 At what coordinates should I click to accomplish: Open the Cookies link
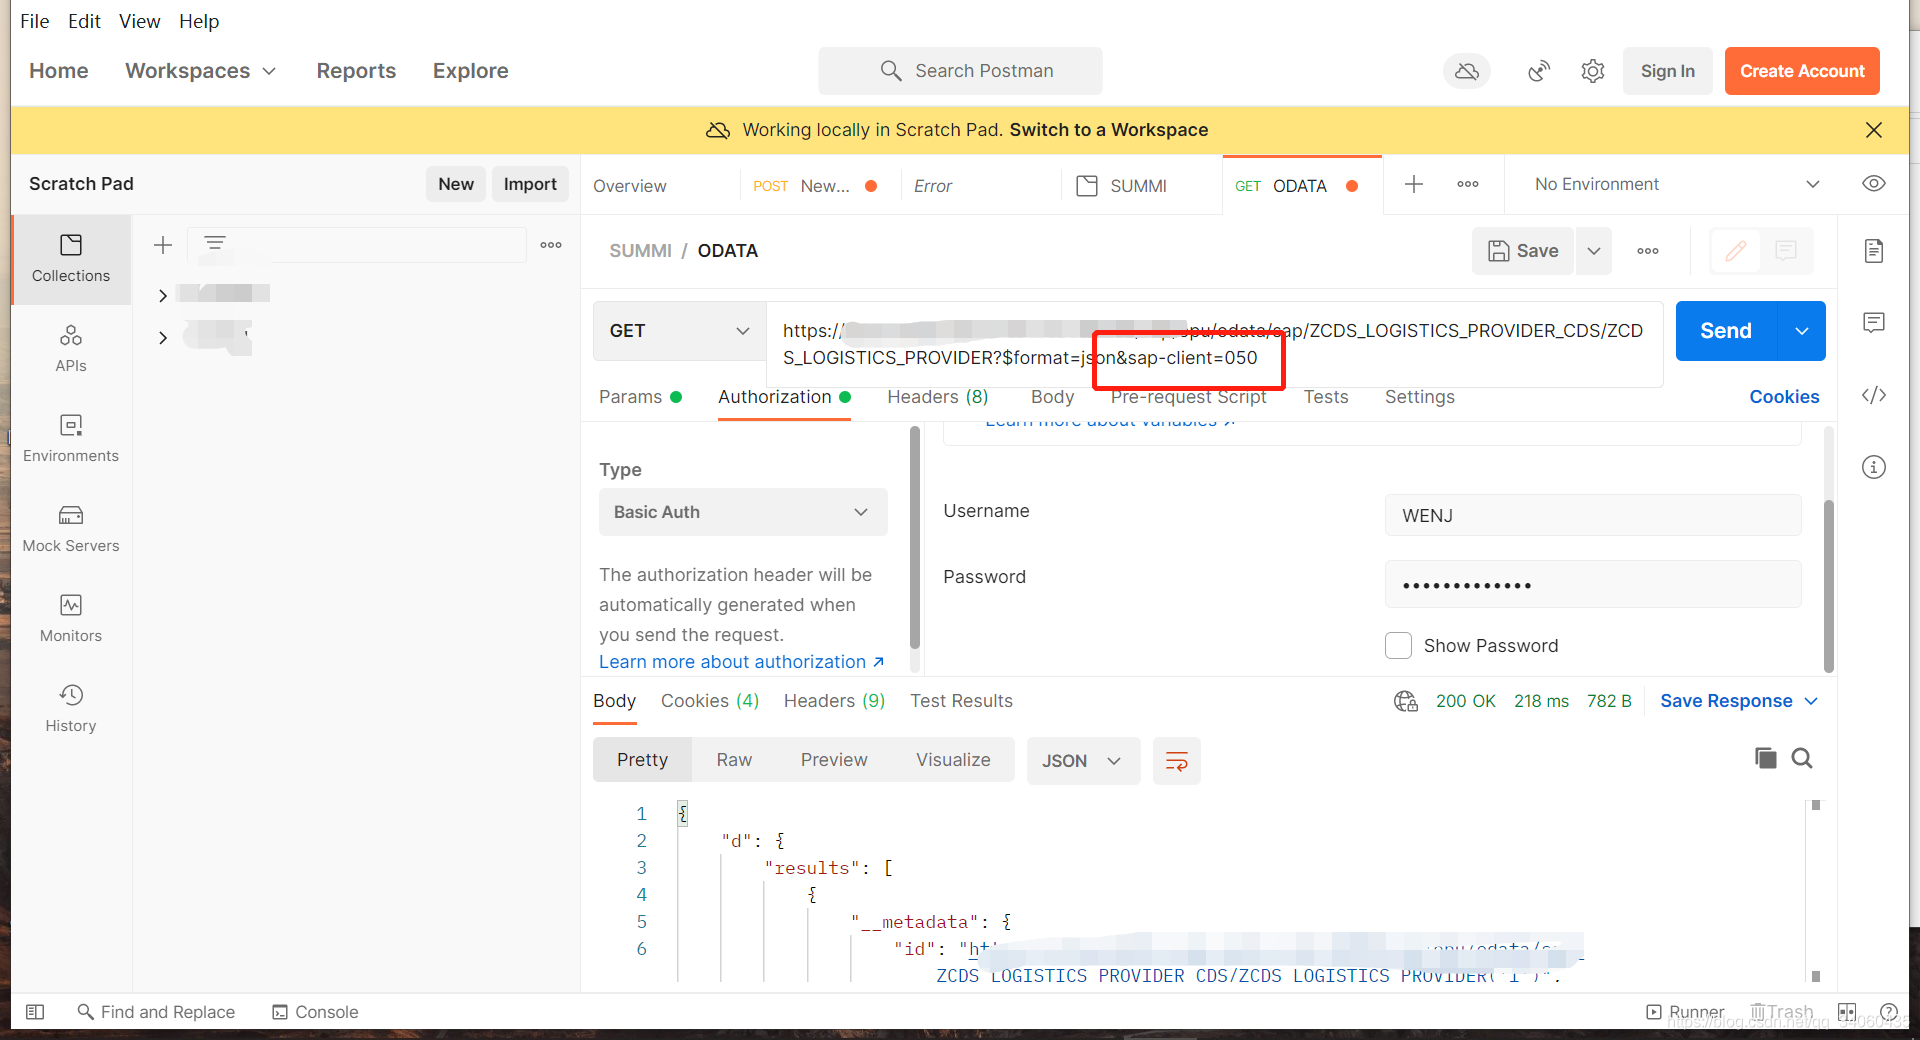(x=1784, y=397)
